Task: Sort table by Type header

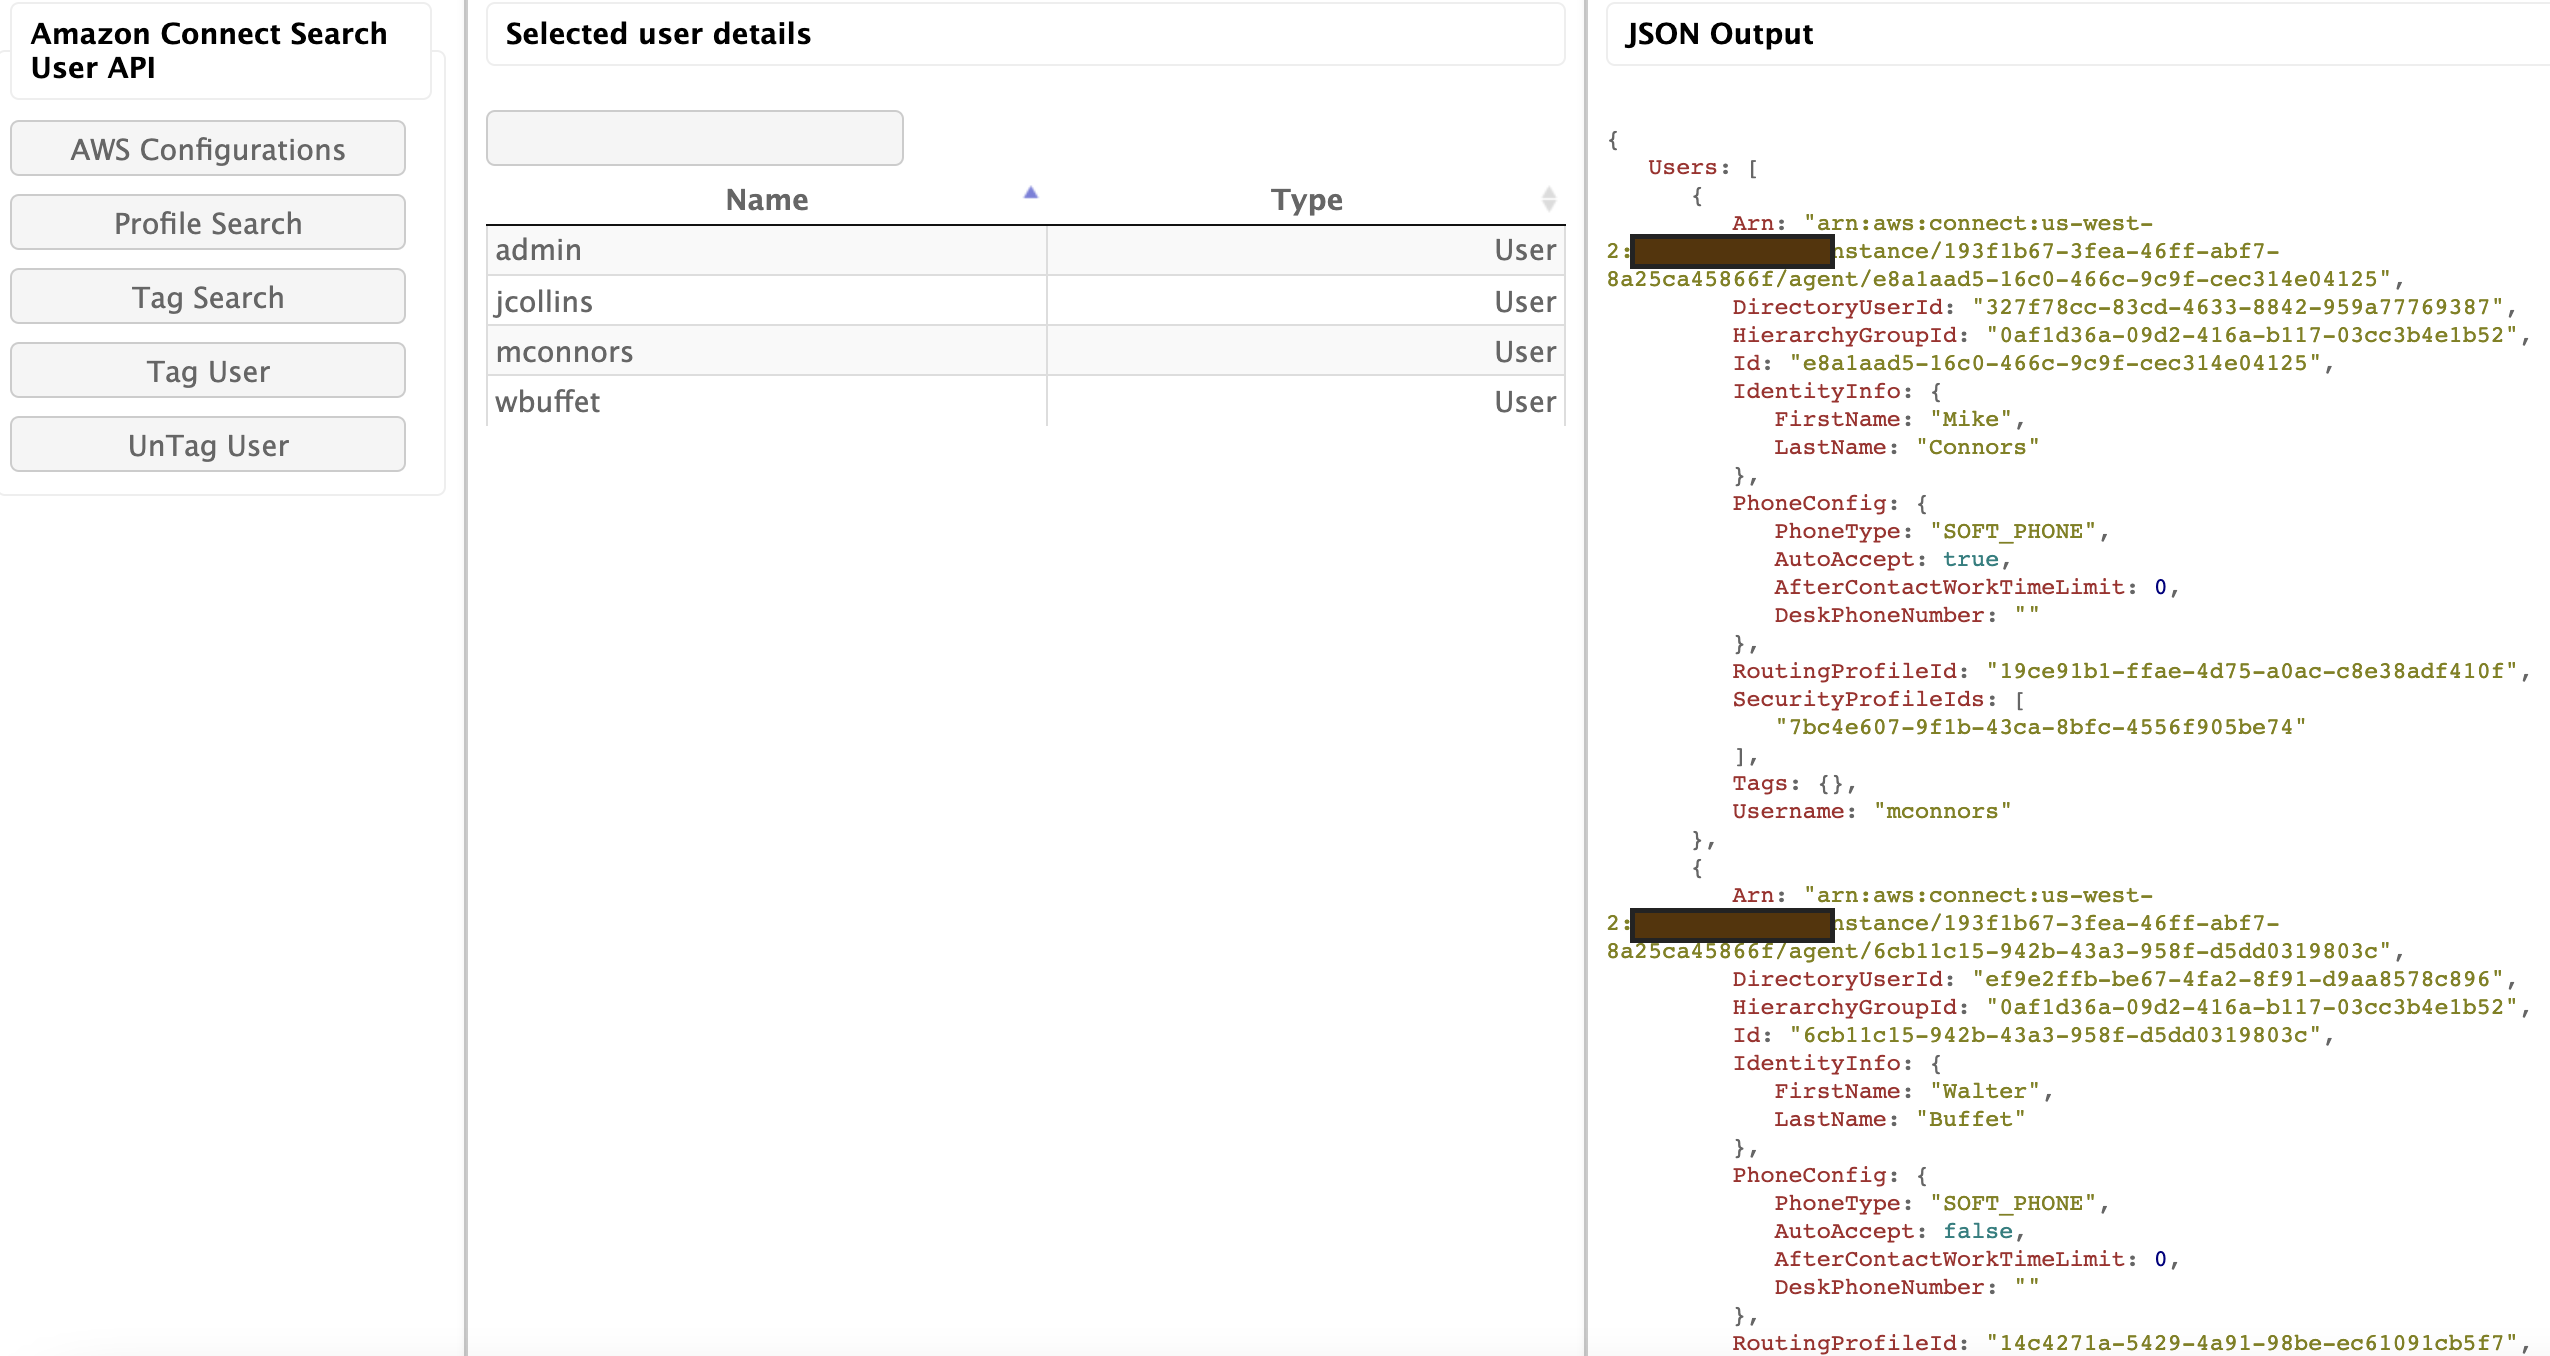Action: click(1306, 200)
